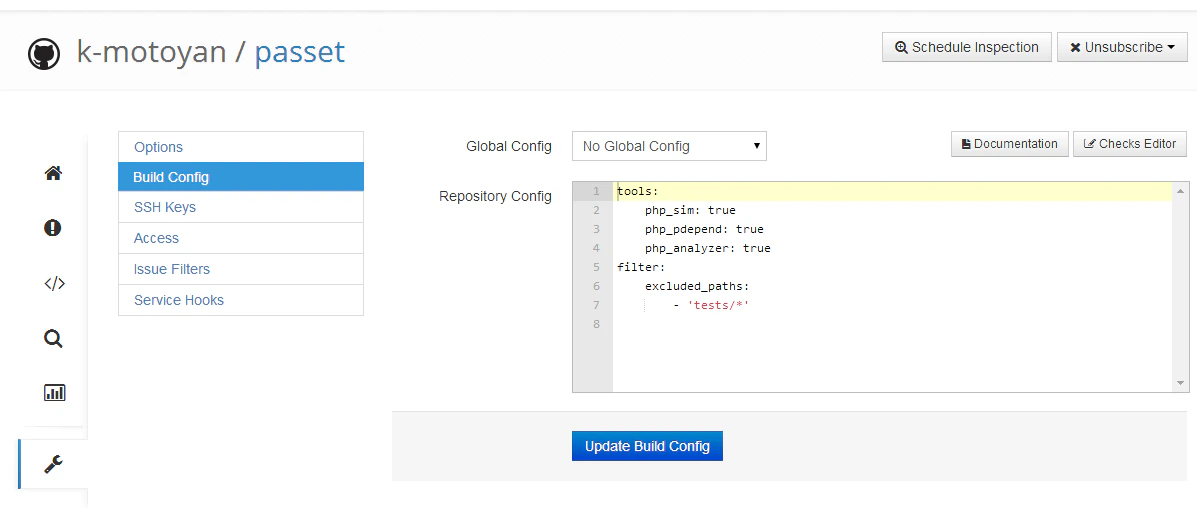1197x508 pixels.
Task: Click the Documentation button
Action: [1009, 144]
